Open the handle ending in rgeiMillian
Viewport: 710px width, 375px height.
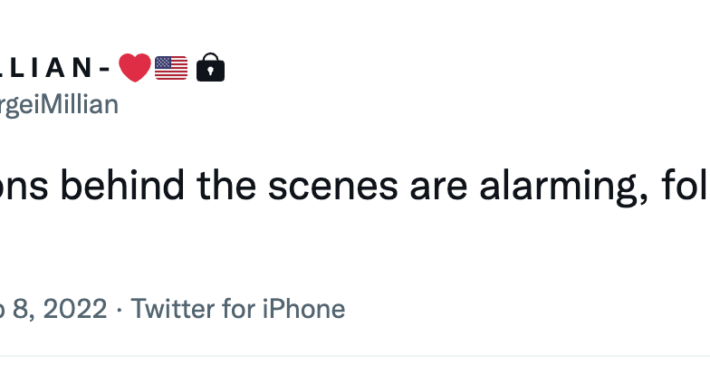(x=59, y=105)
